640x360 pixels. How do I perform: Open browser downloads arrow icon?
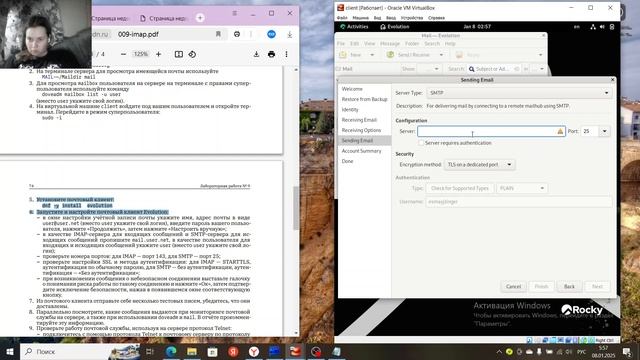pos(289,34)
